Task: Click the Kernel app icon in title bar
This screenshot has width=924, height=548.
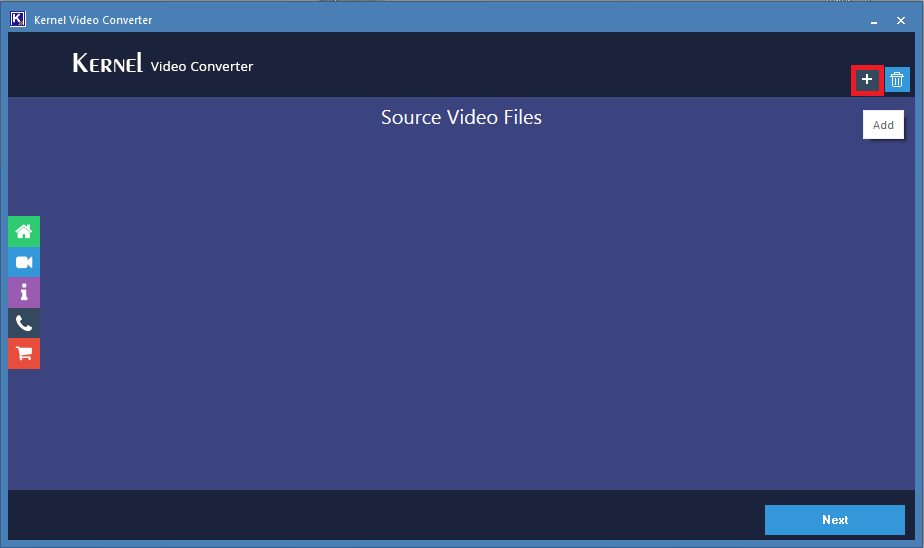Action: [x=18, y=19]
